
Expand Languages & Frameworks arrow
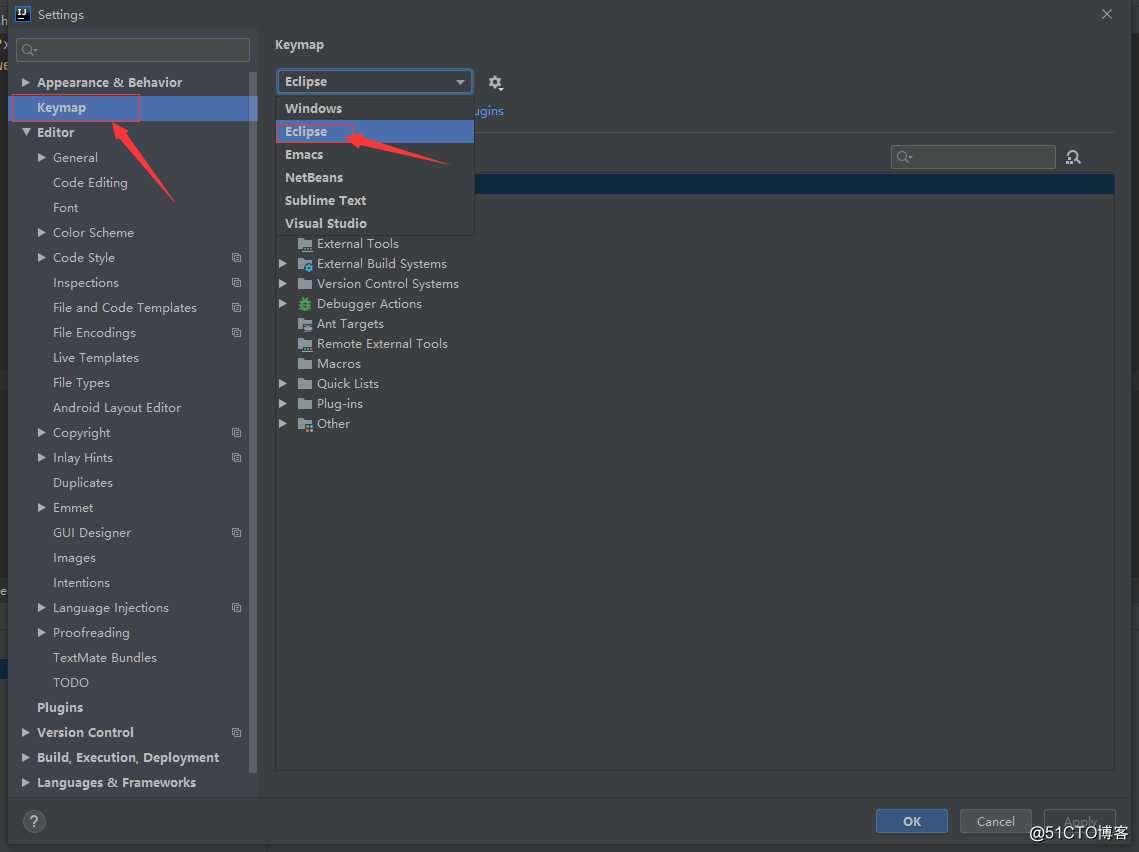click(25, 783)
